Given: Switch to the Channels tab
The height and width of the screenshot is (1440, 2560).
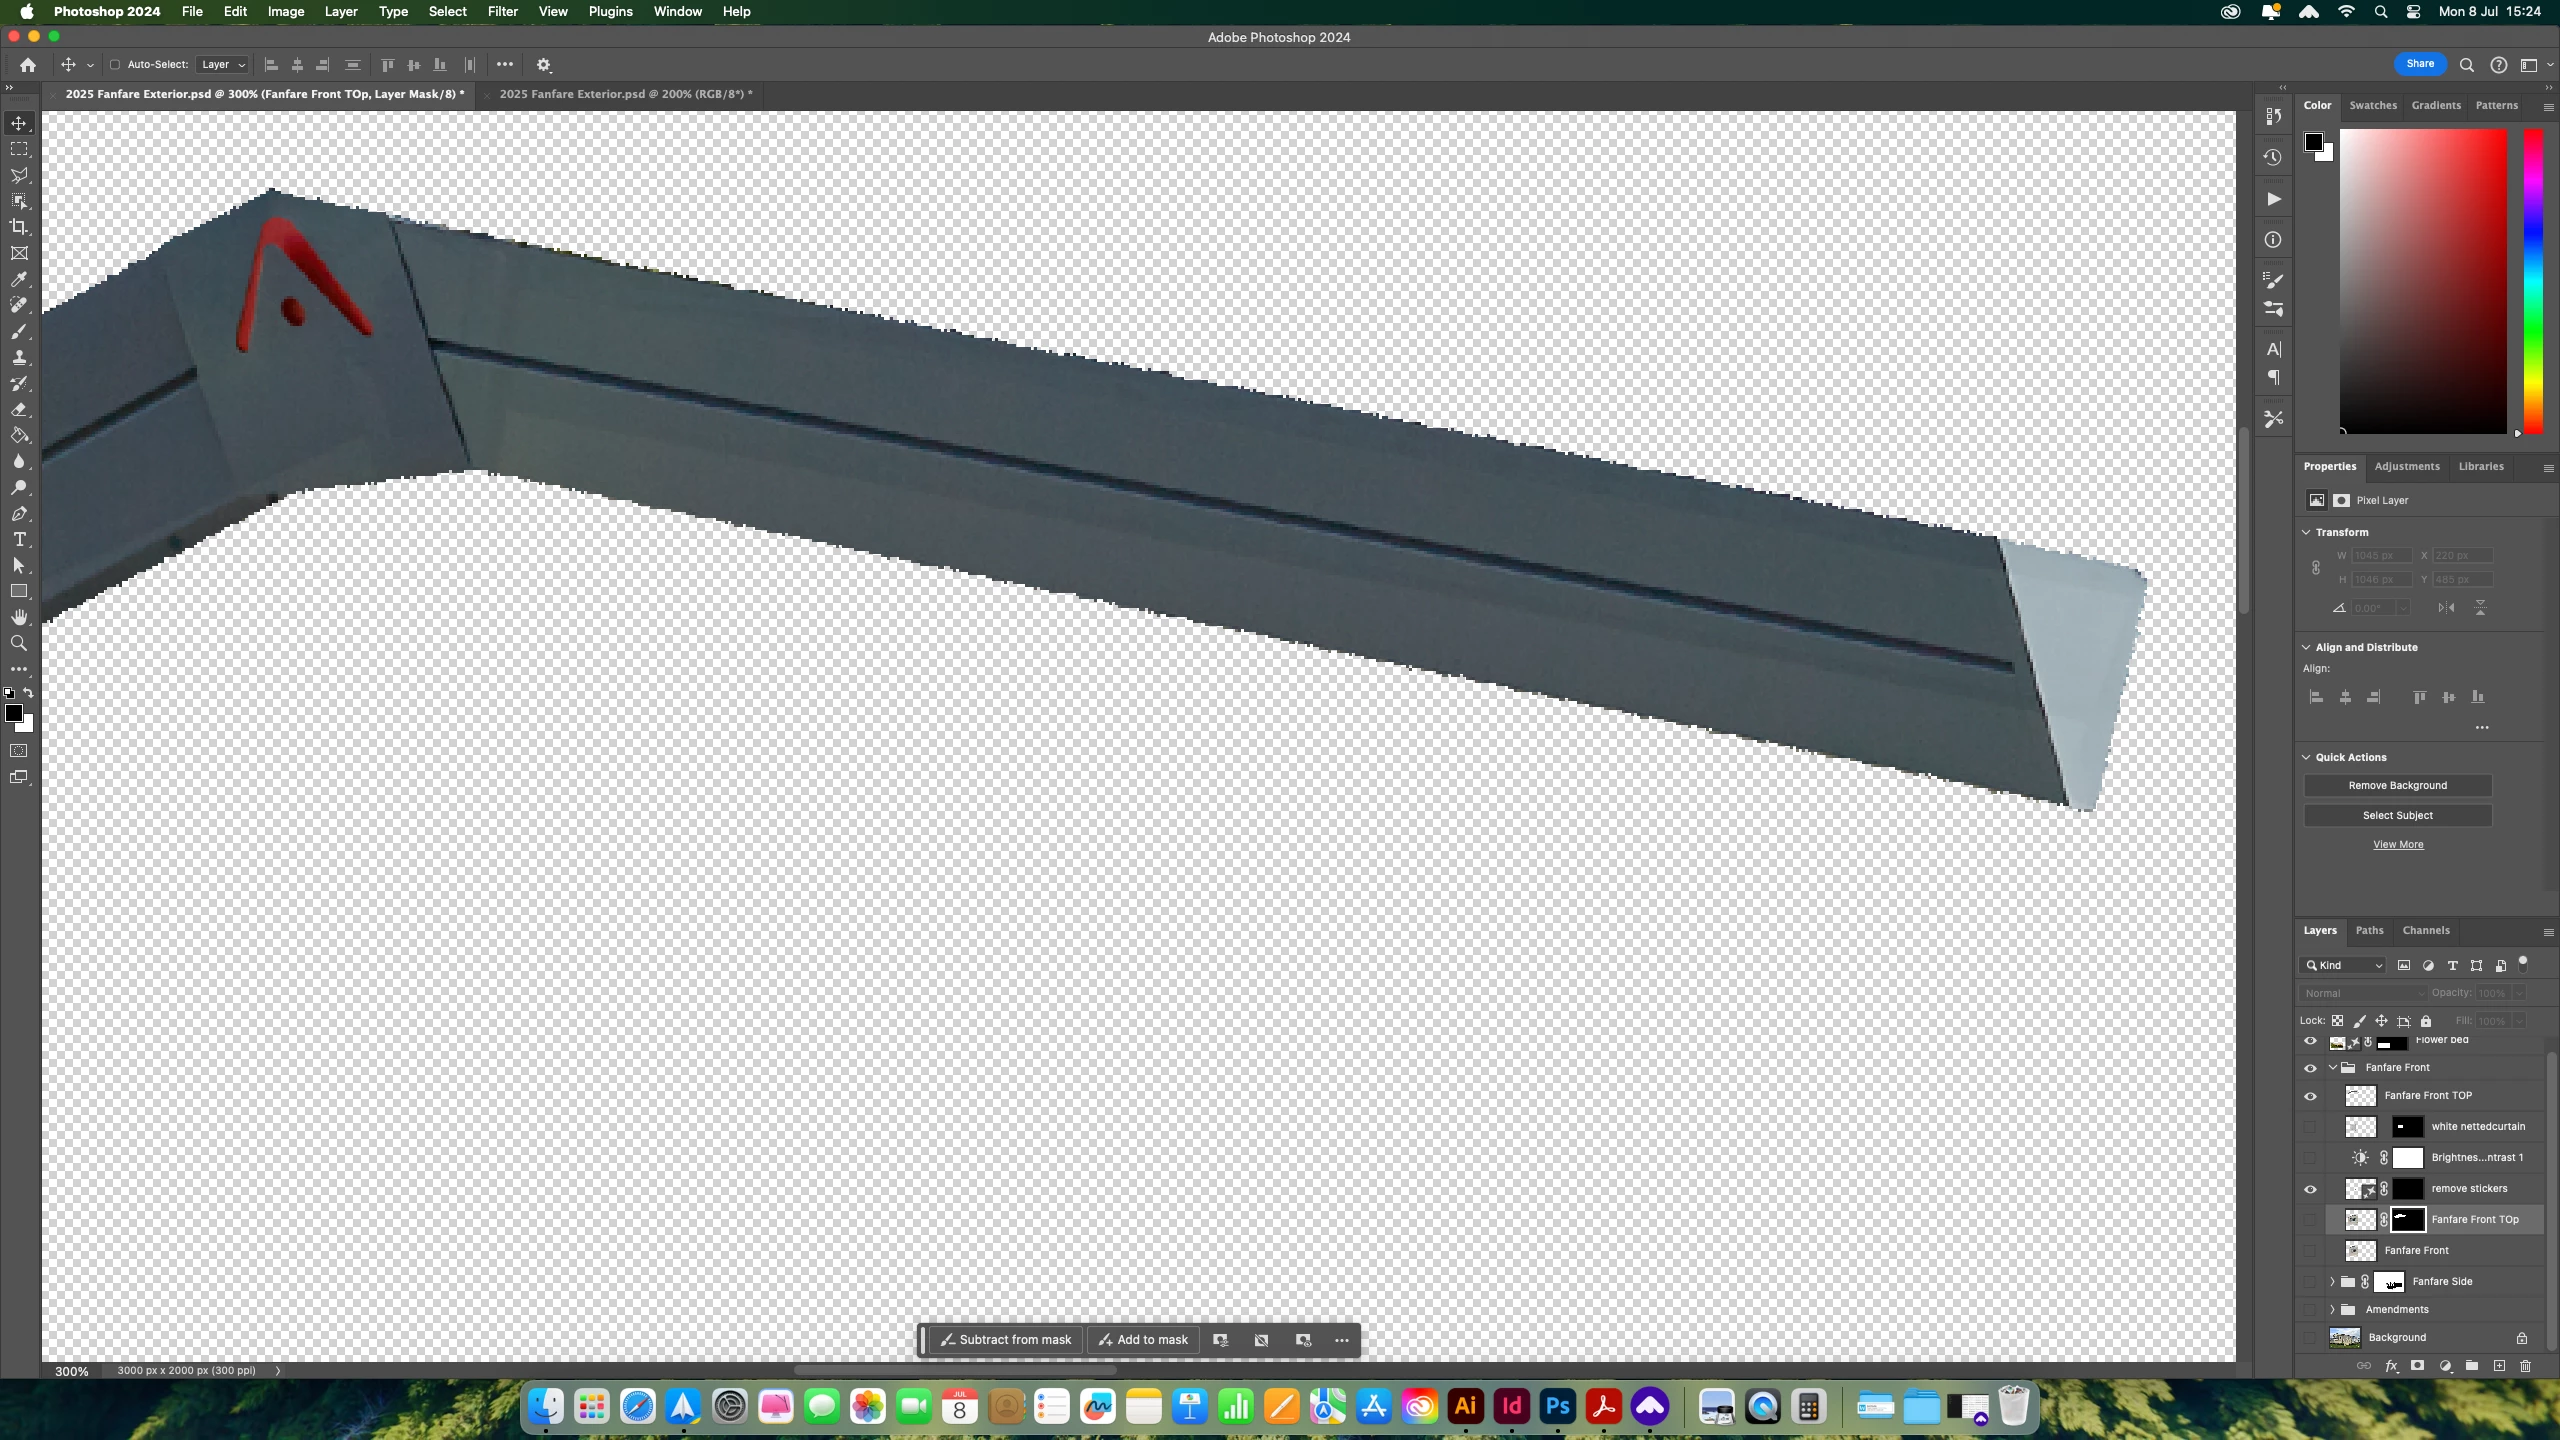Looking at the screenshot, I should click(x=2425, y=930).
